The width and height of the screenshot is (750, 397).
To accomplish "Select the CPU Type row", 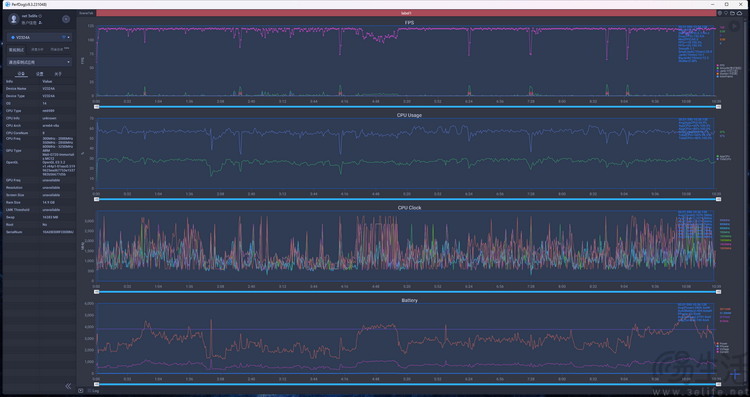I will pyautogui.click(x=40, y=111).
